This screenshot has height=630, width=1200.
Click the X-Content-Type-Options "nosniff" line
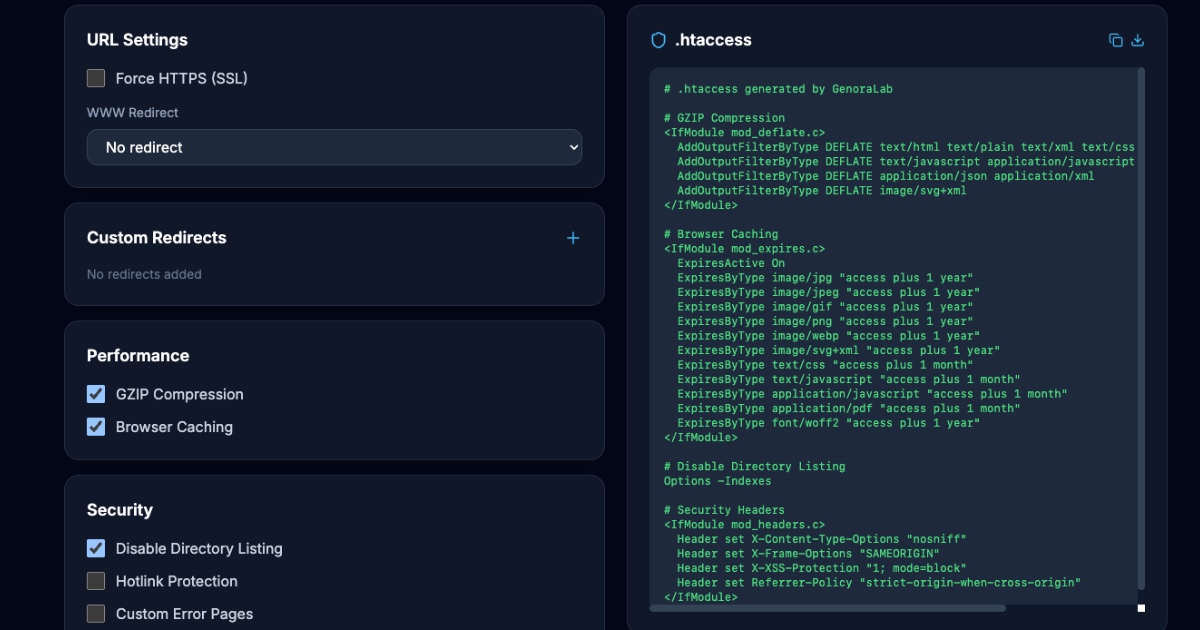(x=822, y=539)
